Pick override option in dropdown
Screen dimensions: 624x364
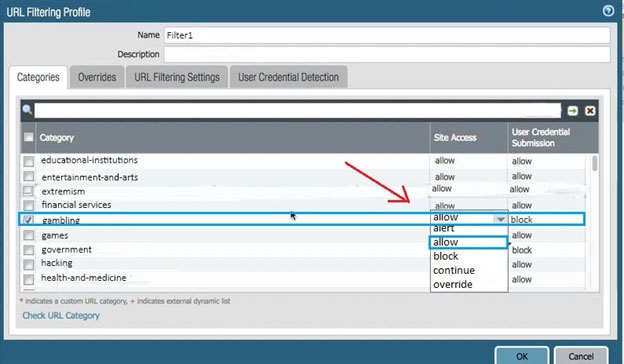click(453, 284)
